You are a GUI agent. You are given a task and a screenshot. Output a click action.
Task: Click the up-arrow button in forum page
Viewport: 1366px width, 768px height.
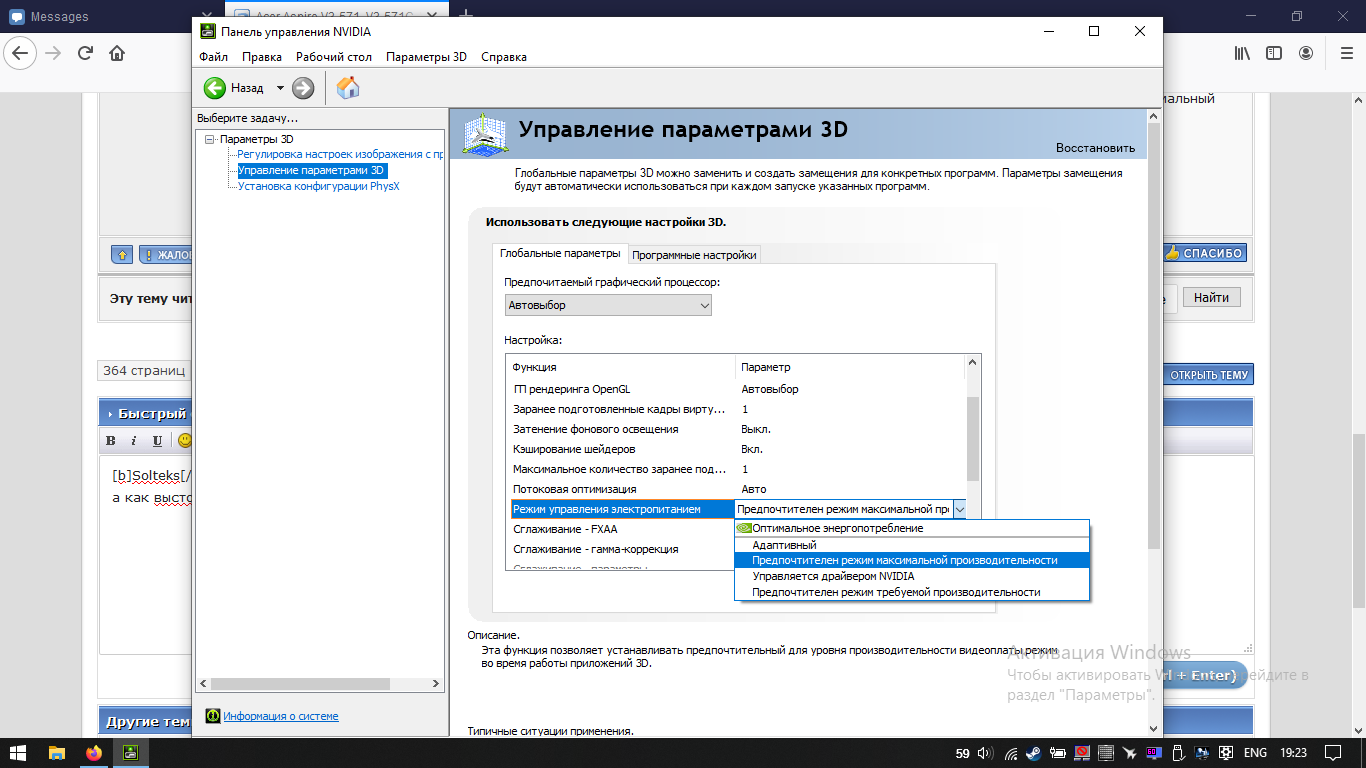pos(122,255)
